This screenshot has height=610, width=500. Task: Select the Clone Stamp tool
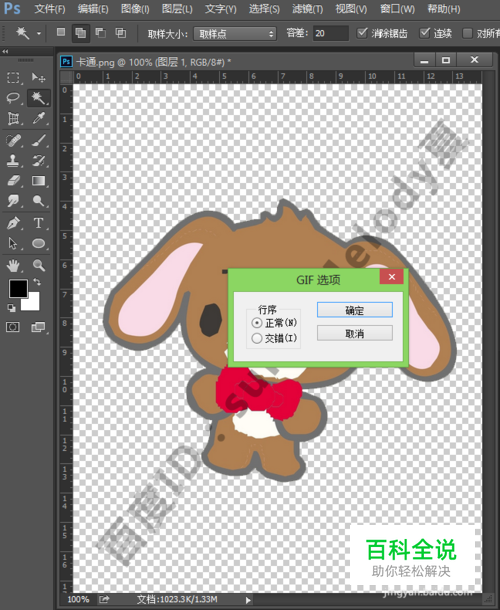coord(13,160)
